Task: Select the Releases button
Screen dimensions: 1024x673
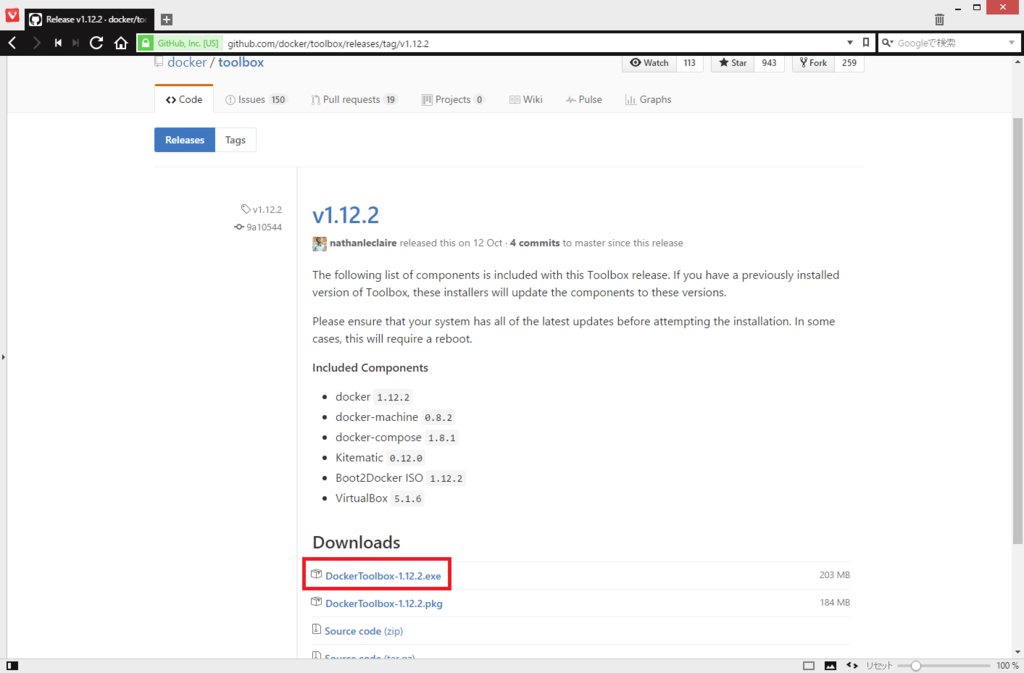Action: point(185,140)
